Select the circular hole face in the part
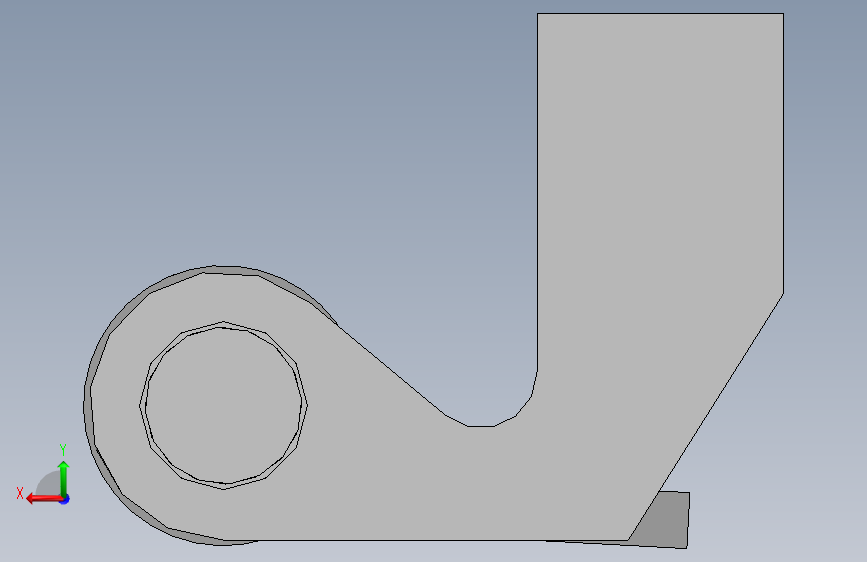The image size is (867, 562). pyautogui.click(x=223, y=405)
